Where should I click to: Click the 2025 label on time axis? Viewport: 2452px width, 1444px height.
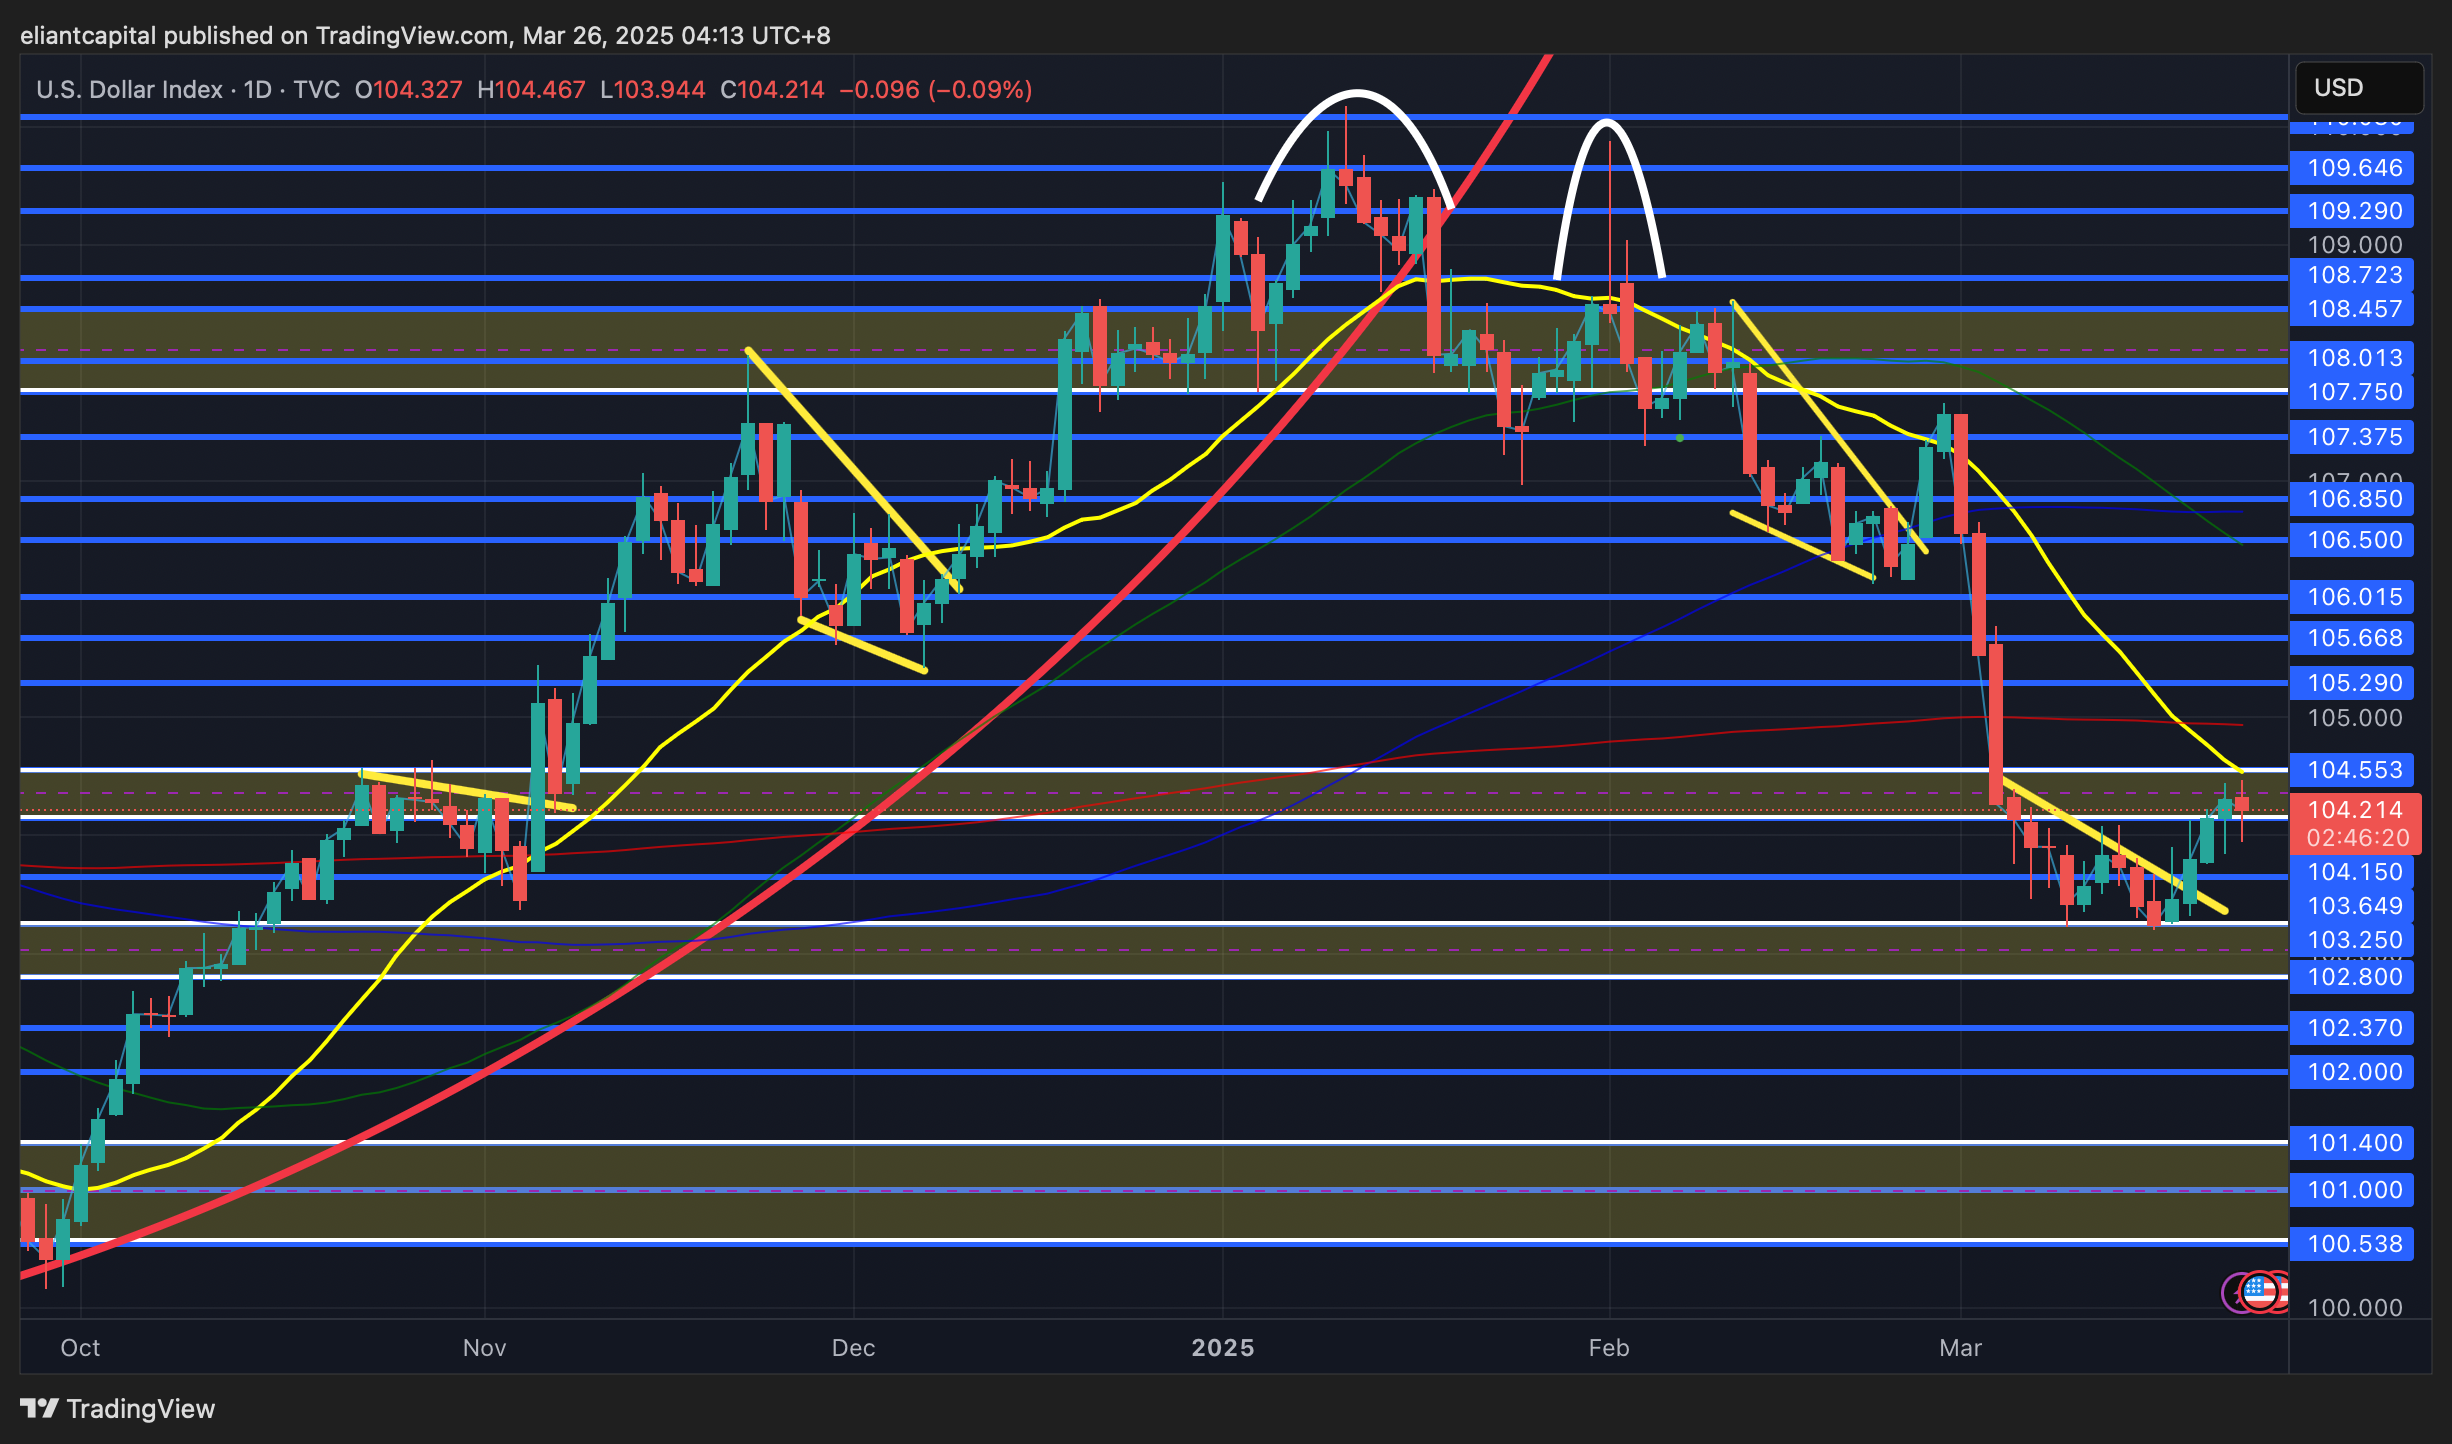[1222, 1347]
